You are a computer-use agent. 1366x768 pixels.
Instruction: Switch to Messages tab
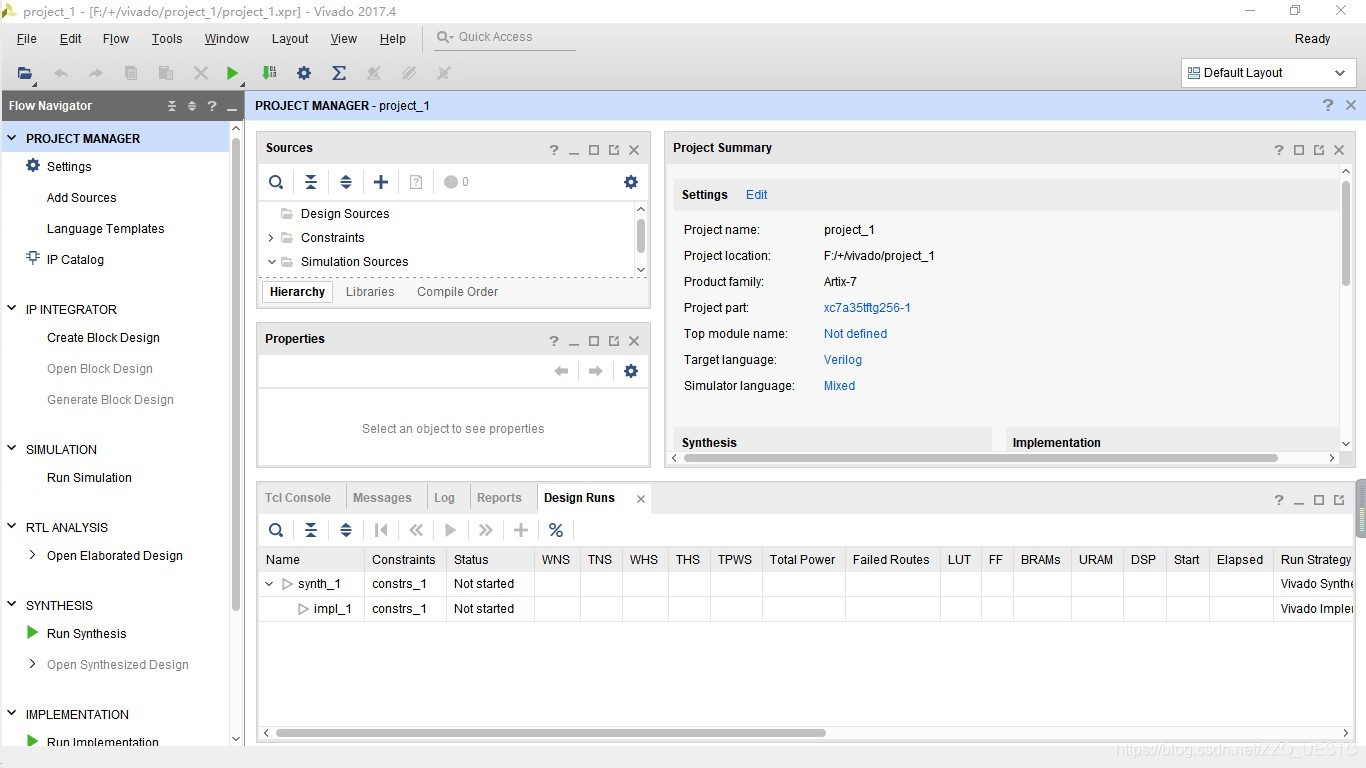[x=382, y=498]
